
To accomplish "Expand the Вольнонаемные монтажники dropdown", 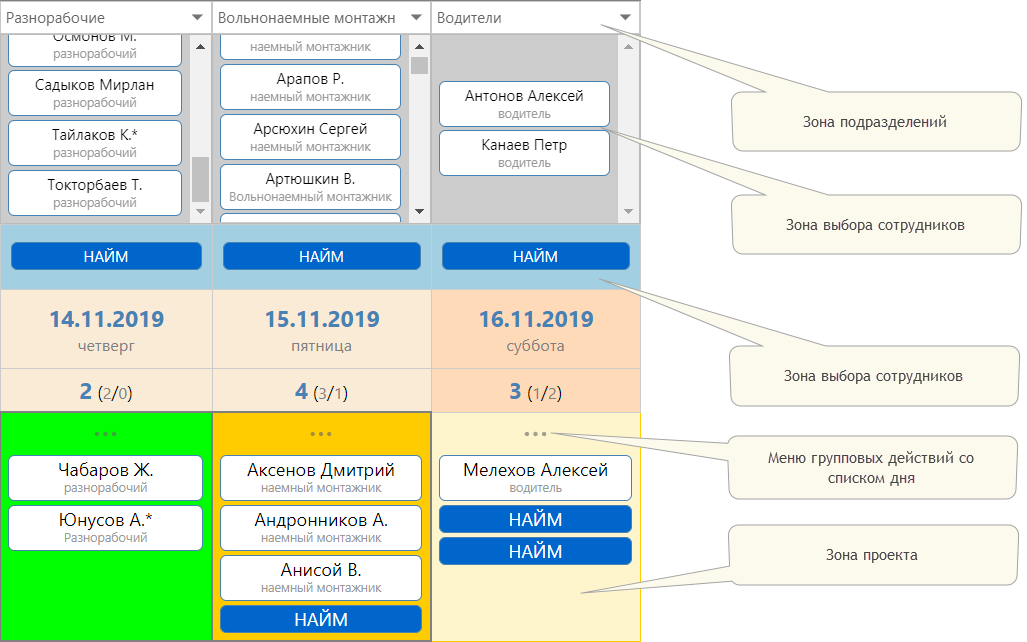I will (415, 18).
